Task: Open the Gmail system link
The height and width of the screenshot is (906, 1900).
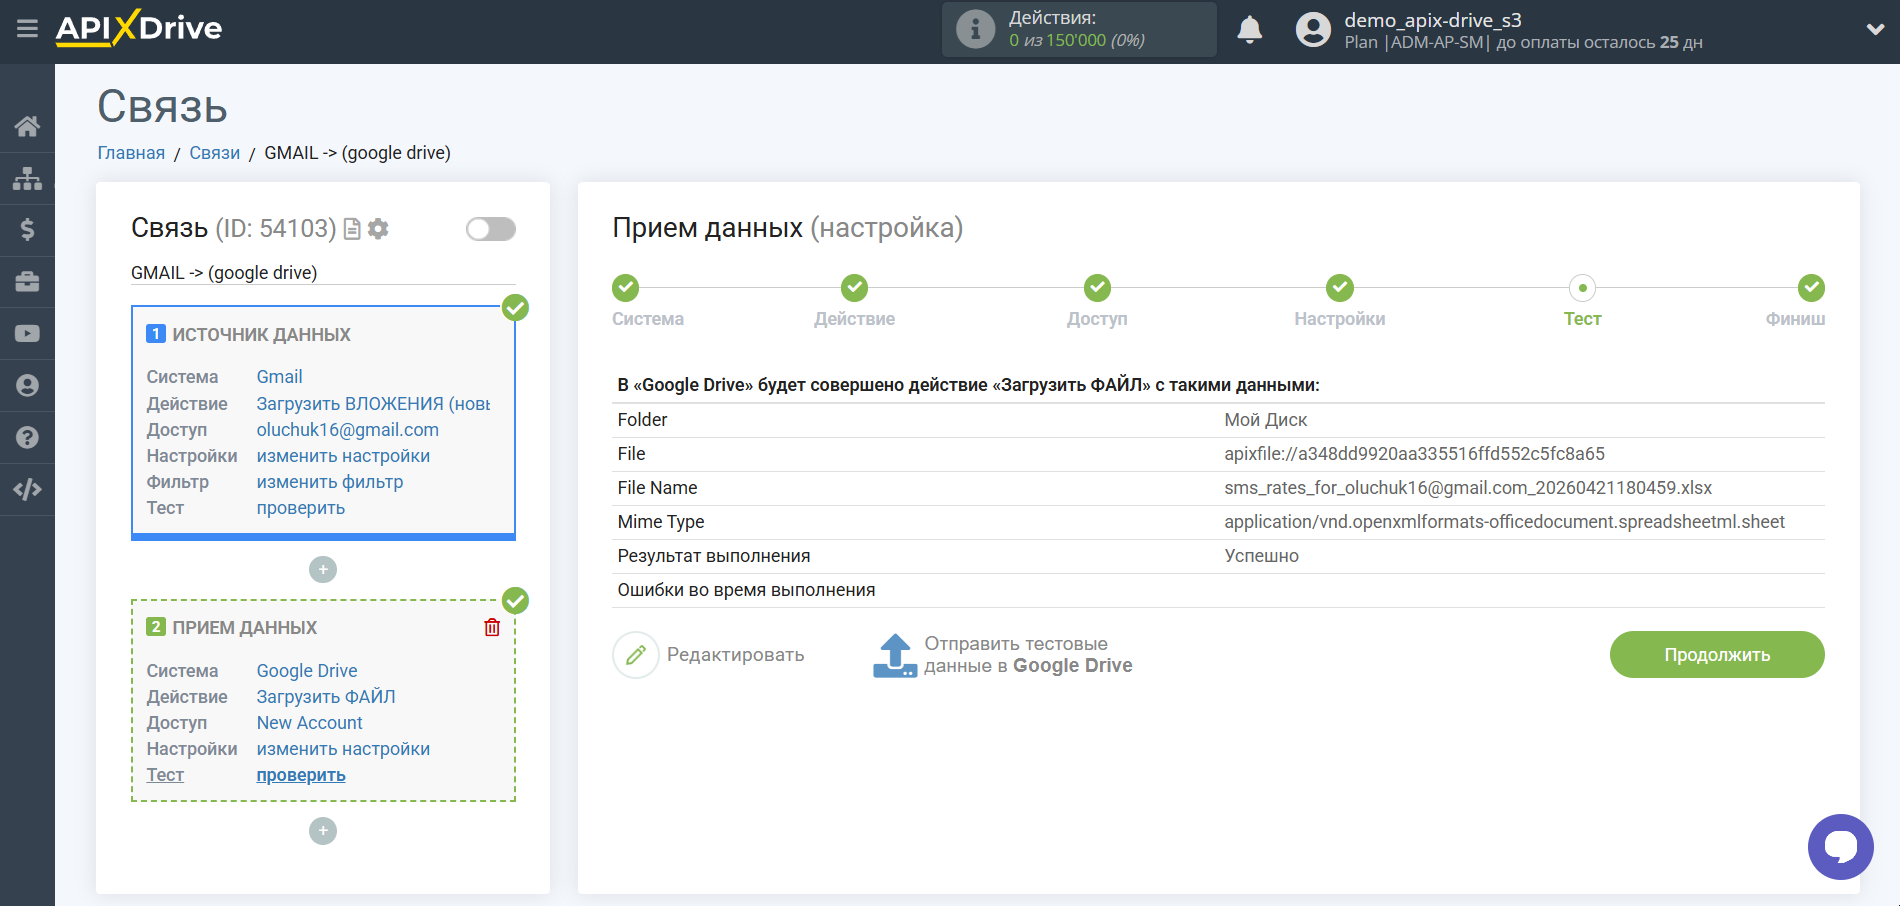Action: (279, 377)
